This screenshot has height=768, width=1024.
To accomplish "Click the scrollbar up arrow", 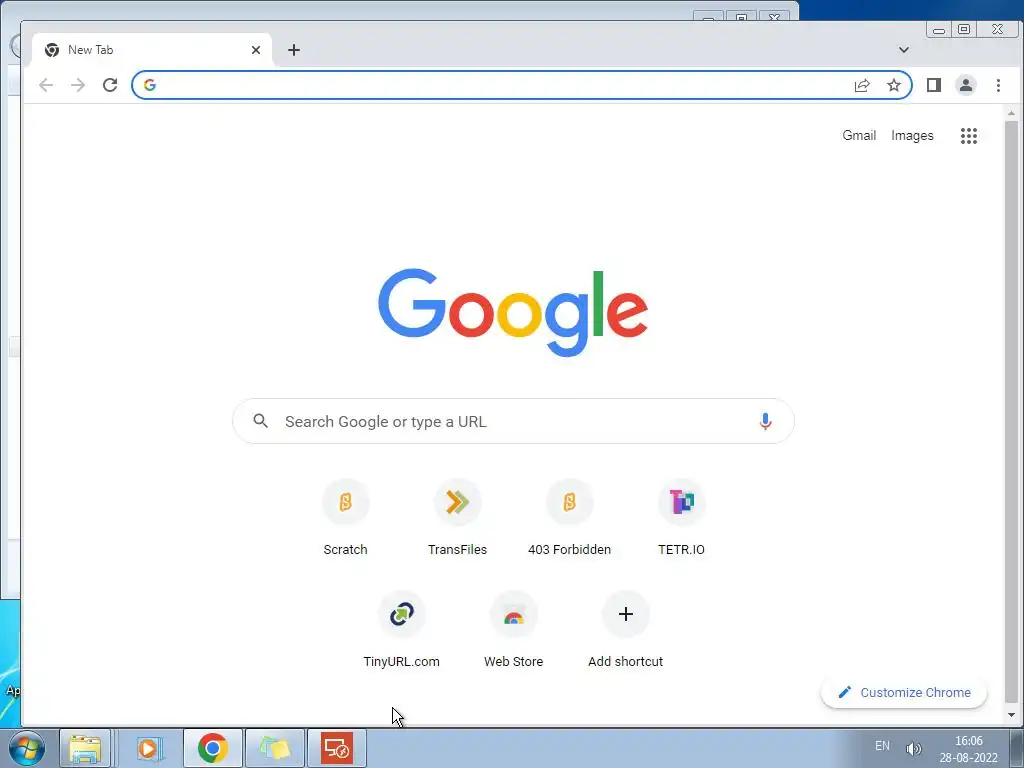I will tap(1011, 114).
